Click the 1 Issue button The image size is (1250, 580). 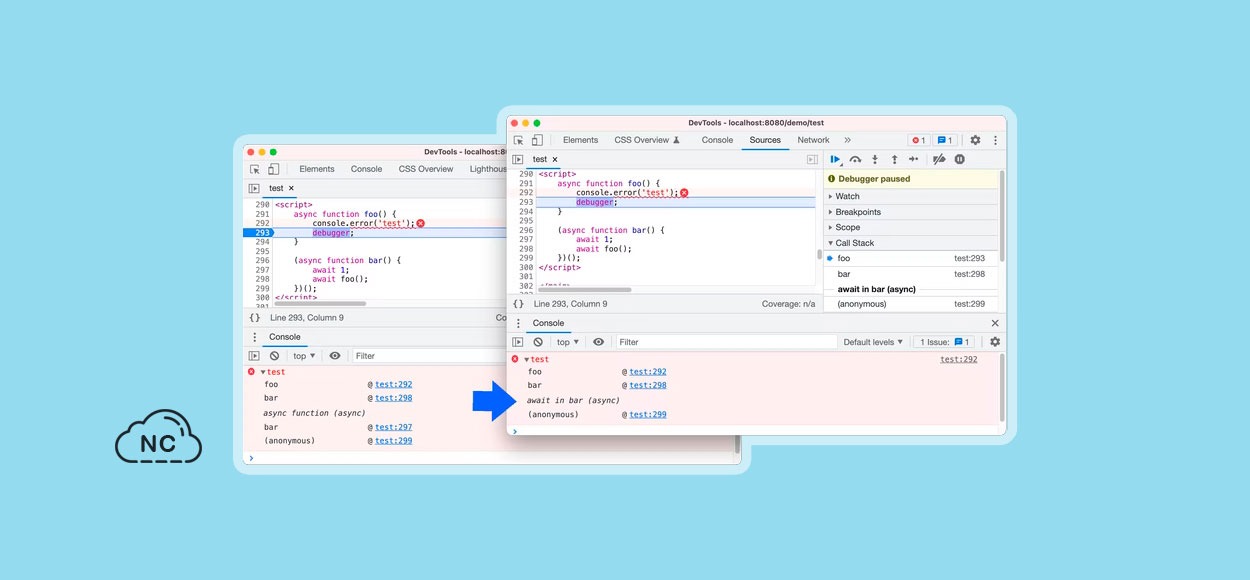[x=944, y=342]
